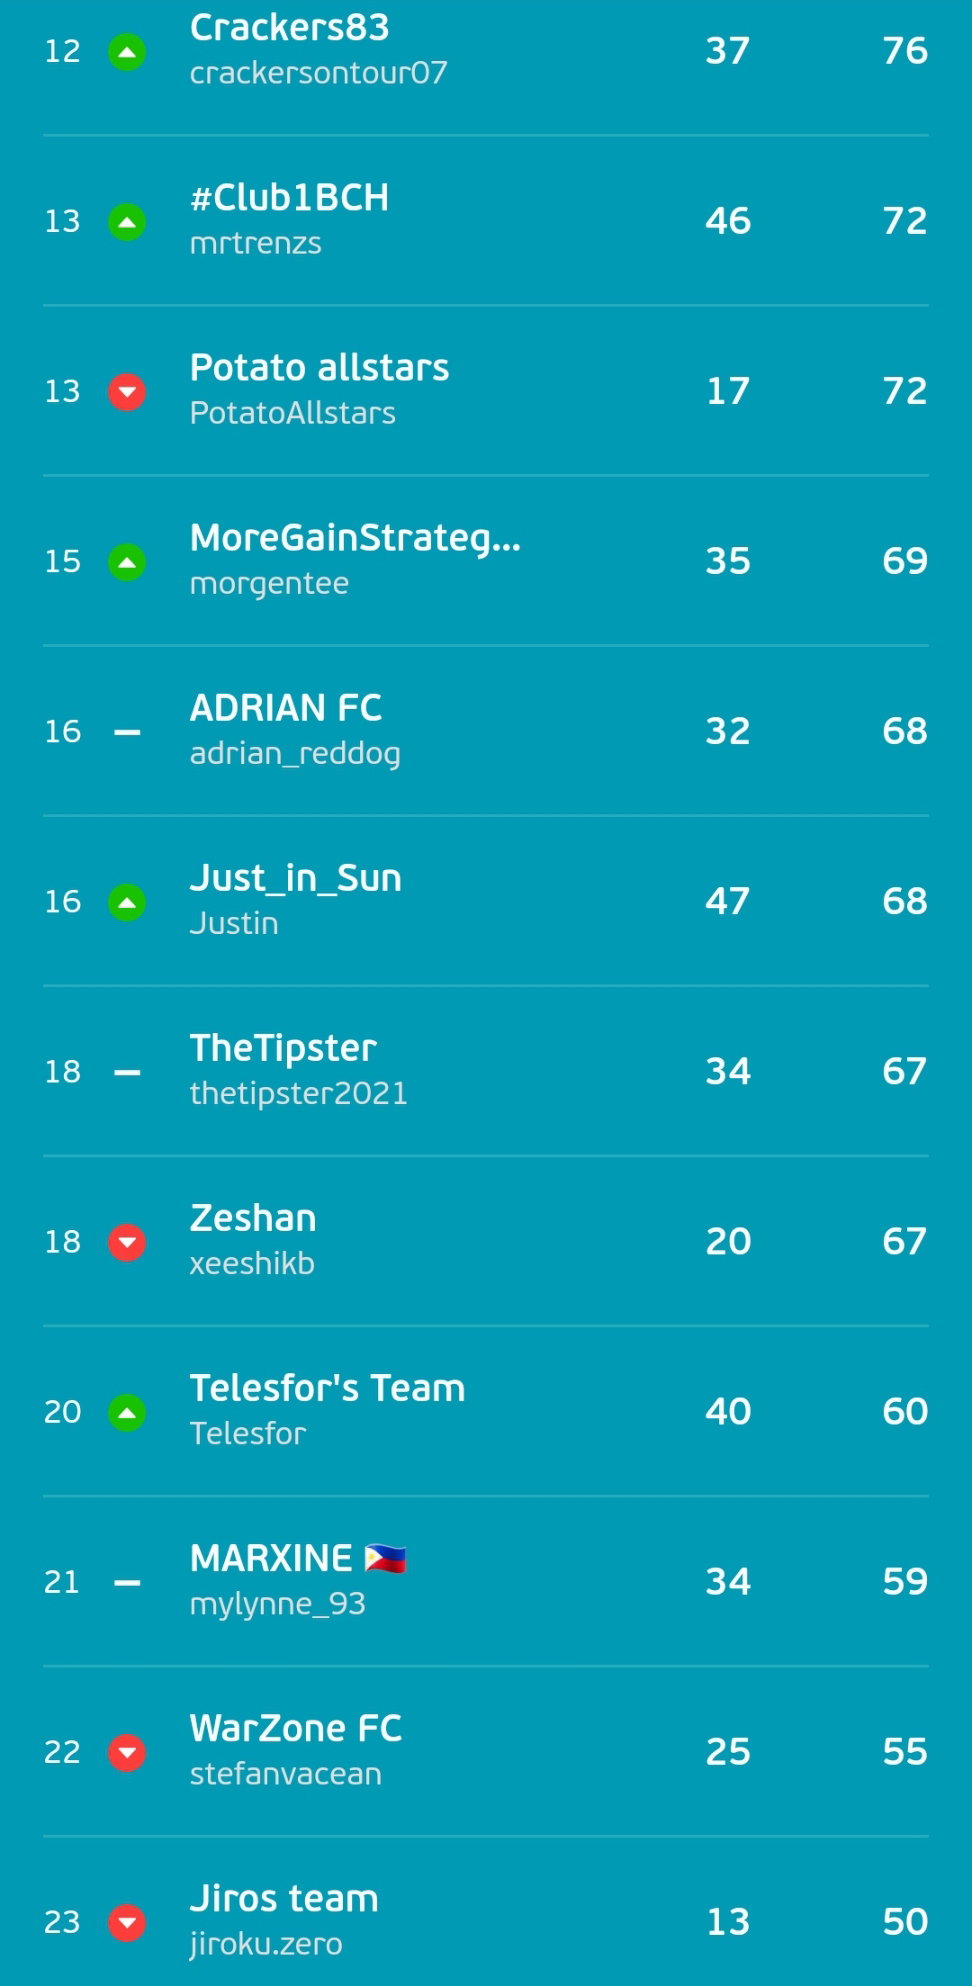Image resolution: width=972 pixels, height=1986 pixels.
Task: Click green up arrow beside MoreGainStrateg...
Action: pos(127,562)
